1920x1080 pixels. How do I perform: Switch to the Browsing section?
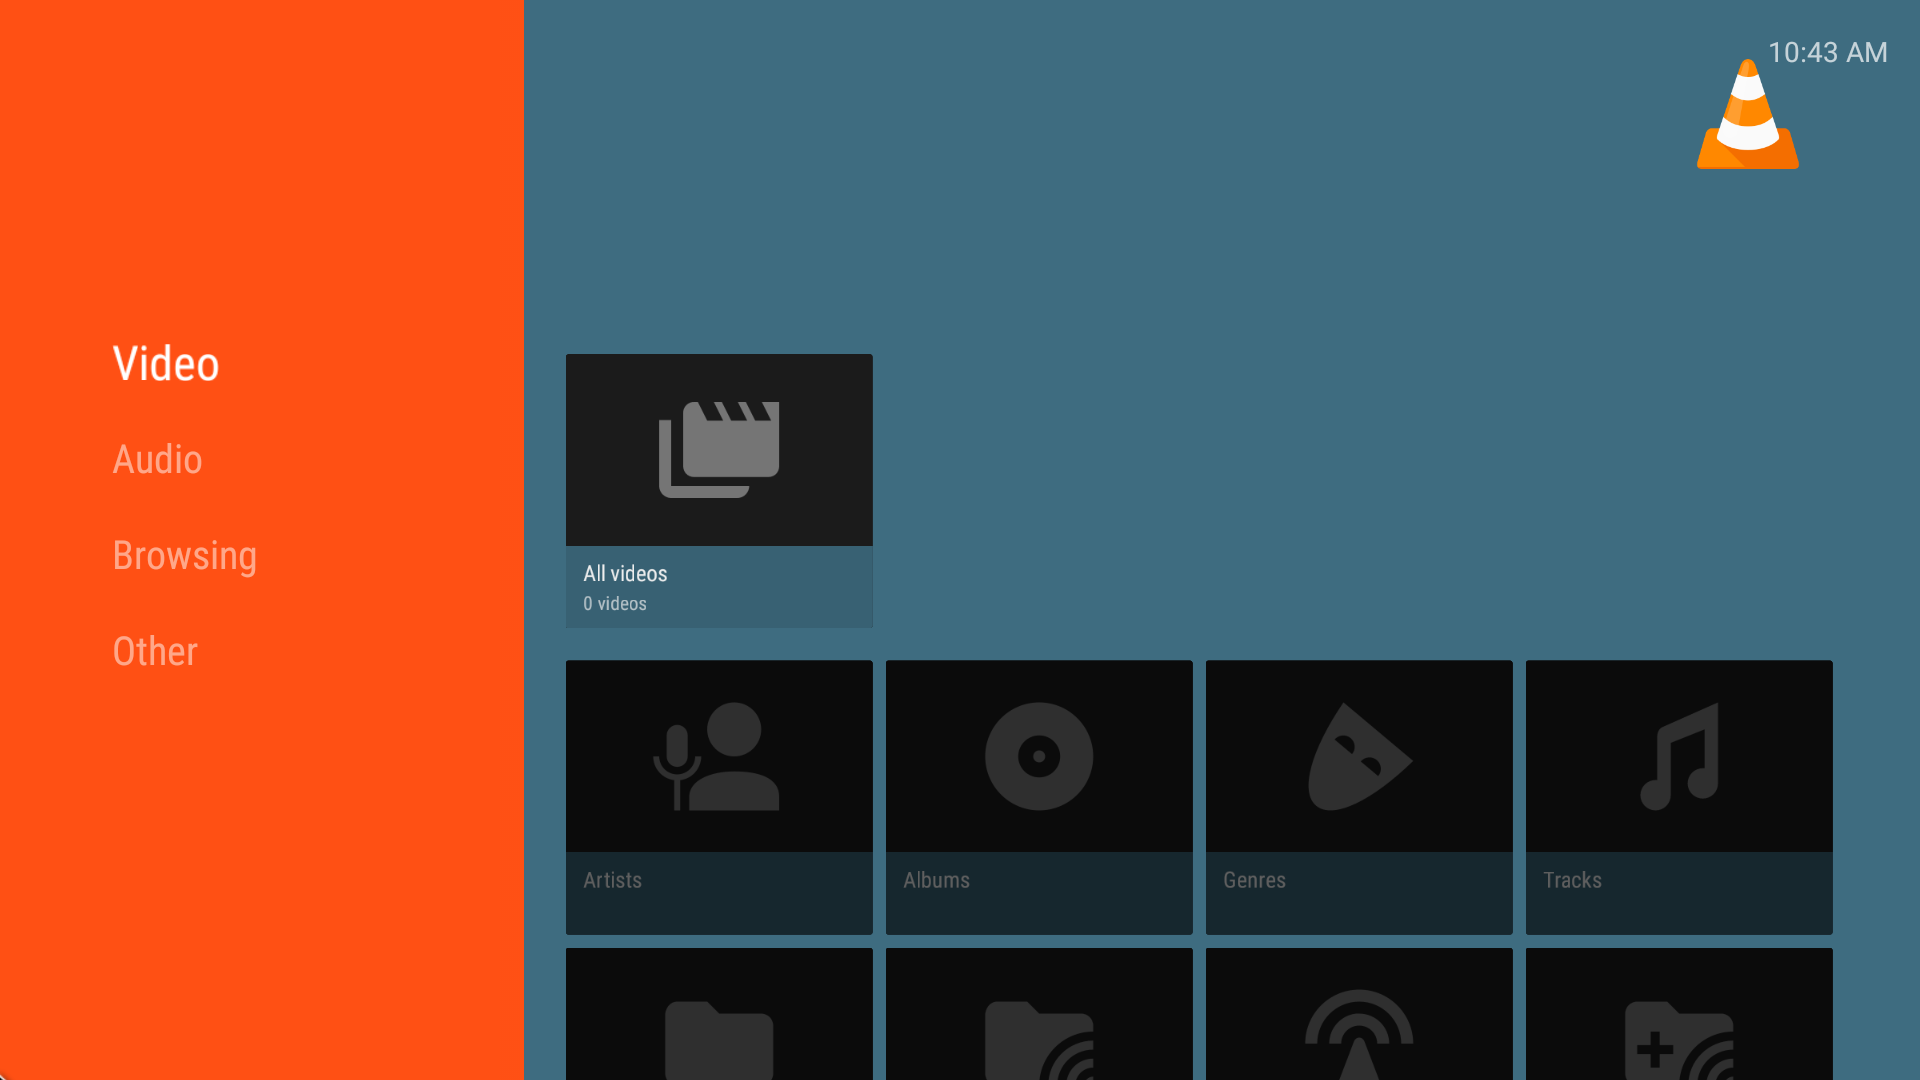(x=185, y=556)
